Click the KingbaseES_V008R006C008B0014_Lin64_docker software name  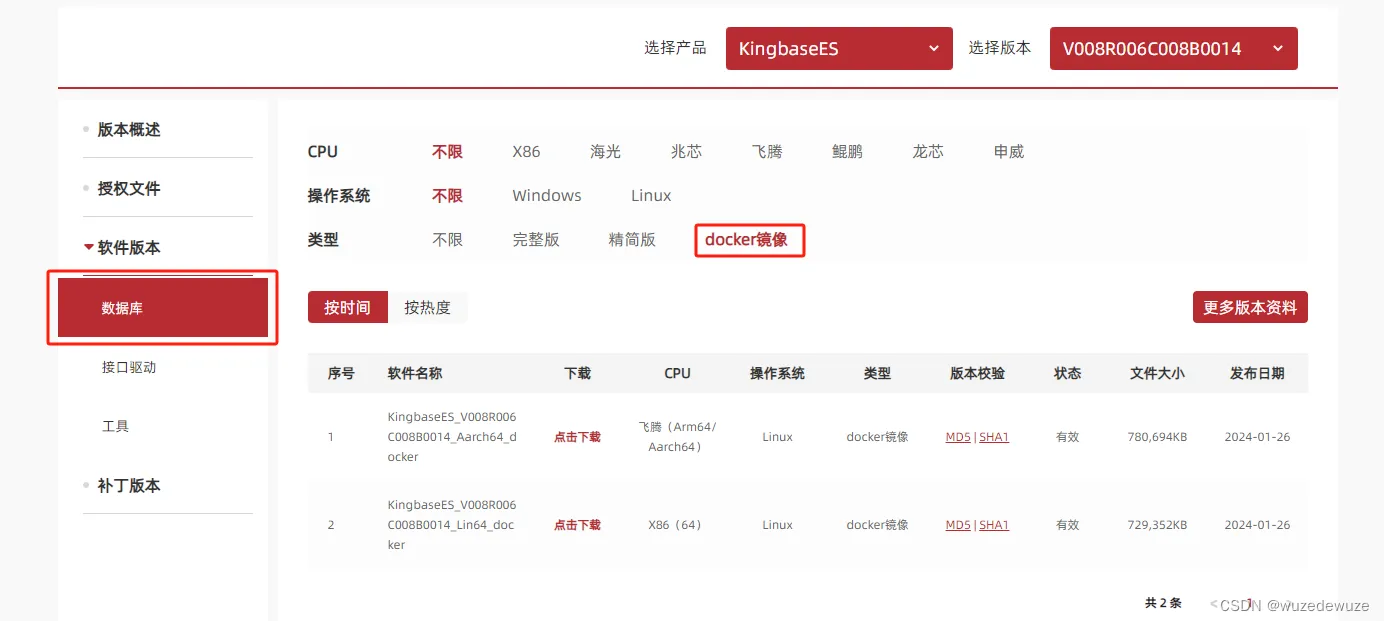point(452,525)
